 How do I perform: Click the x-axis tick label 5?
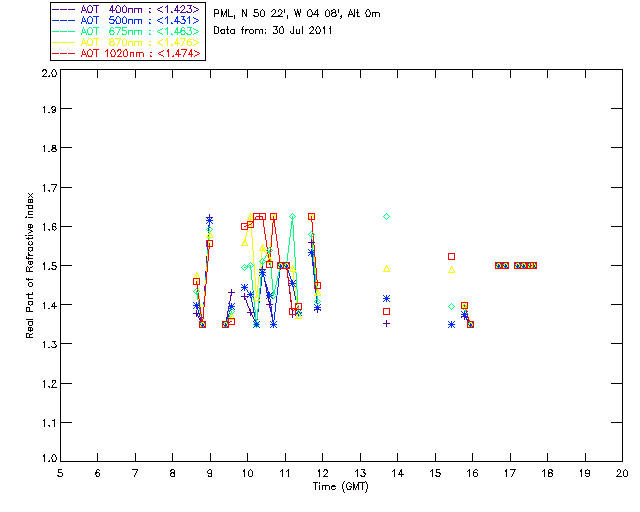[x=60, y=473]
